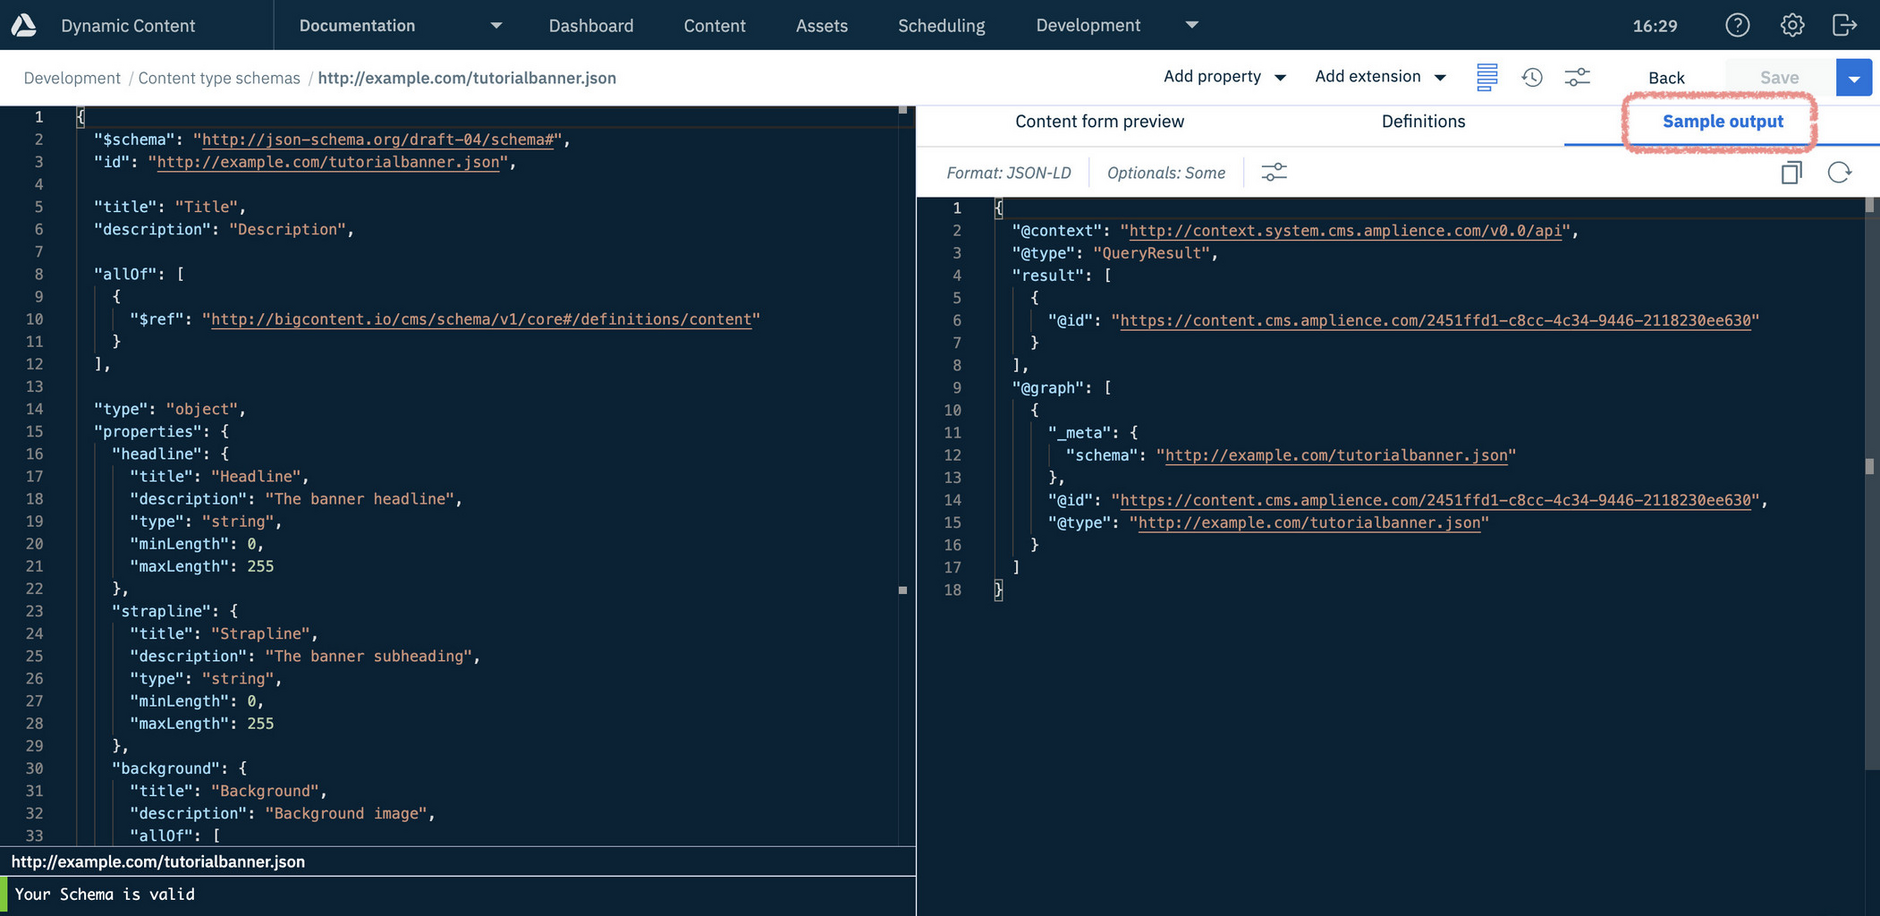
Task: Click "strapline" property line in editor
Action: click(x=175, y=611)
